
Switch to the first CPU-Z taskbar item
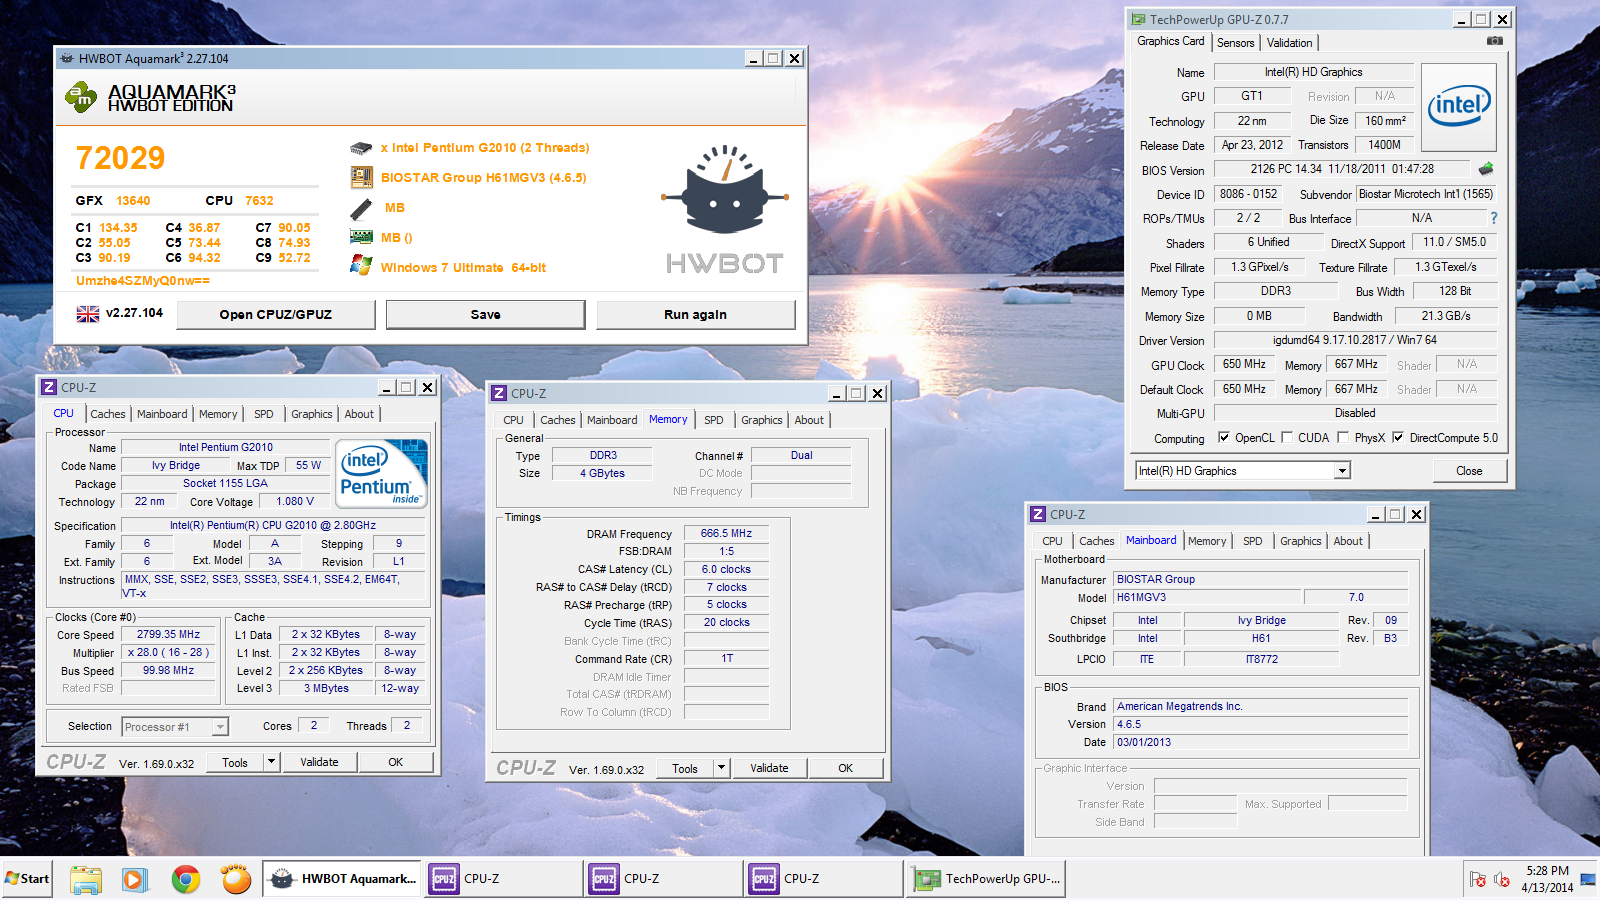pos(504,879)
